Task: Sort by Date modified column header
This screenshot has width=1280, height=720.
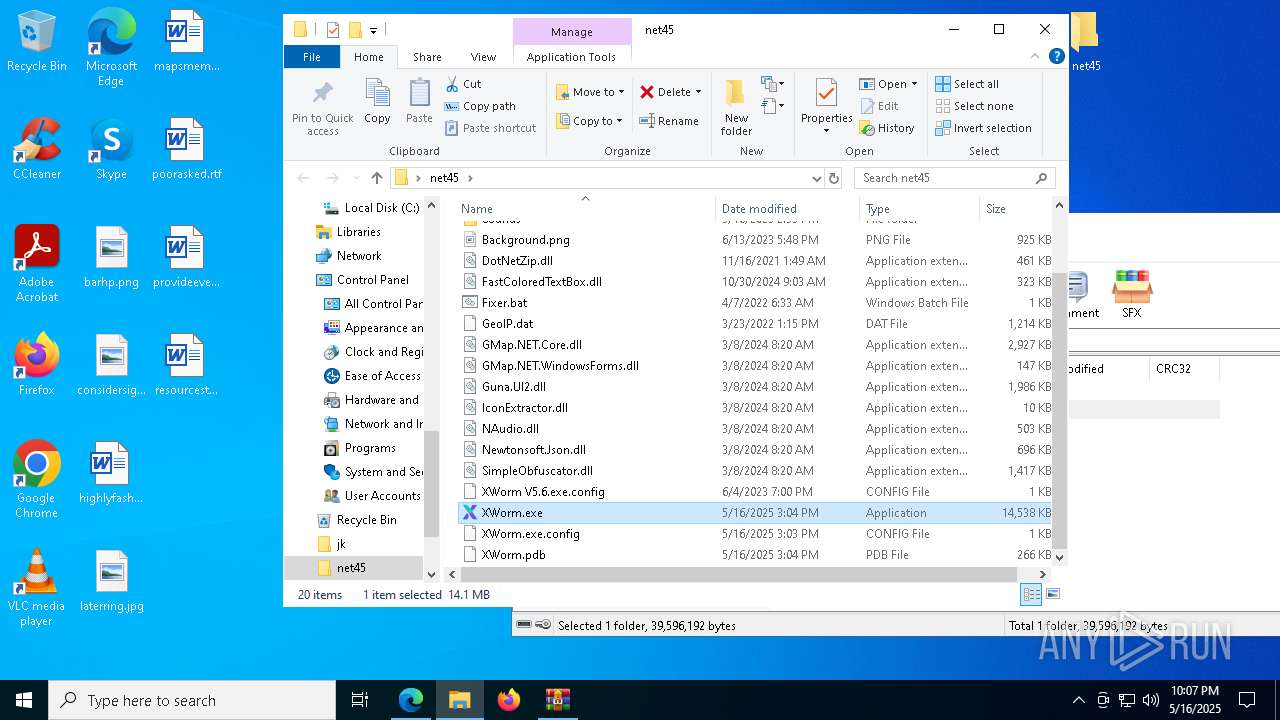Action: click(x=787, y=208)
